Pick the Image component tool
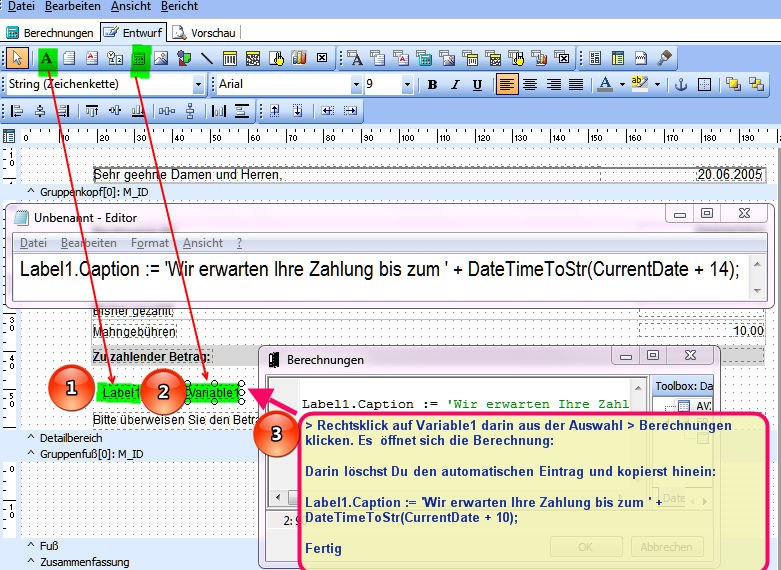Image resolution: width=781 pixels, height=570 pixels. click(x=161, y=58)
